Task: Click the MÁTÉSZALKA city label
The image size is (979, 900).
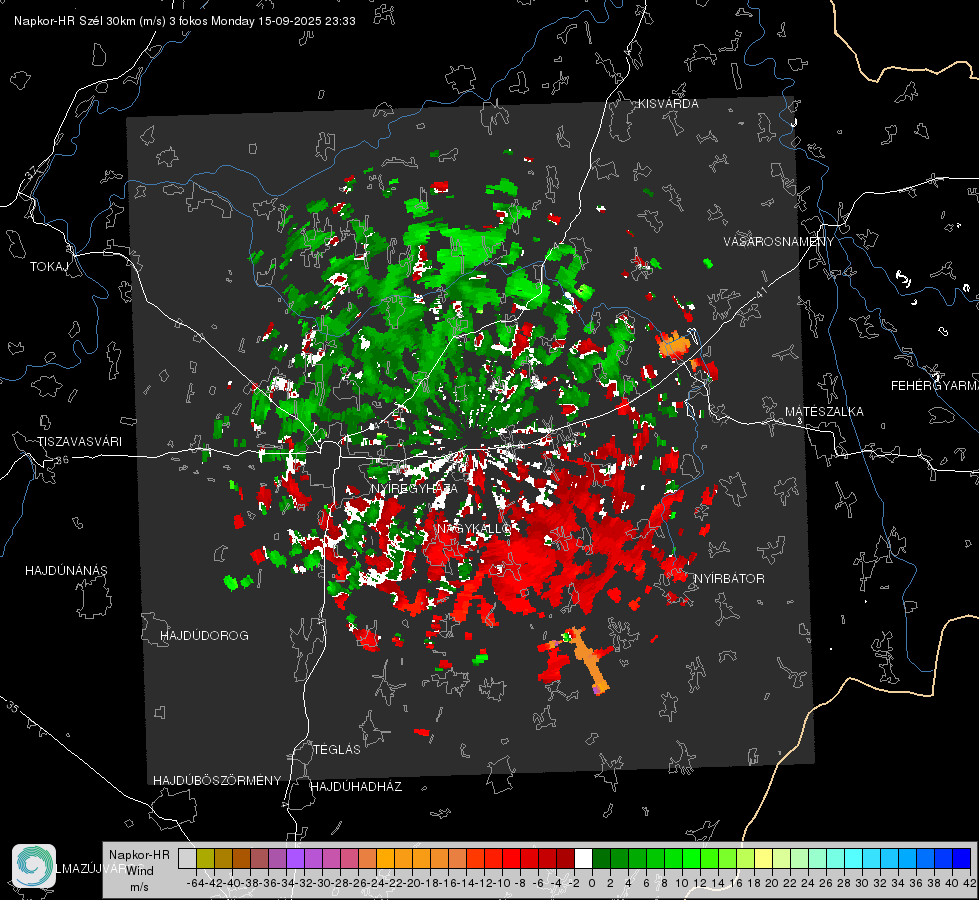Action: pos(824,412)
